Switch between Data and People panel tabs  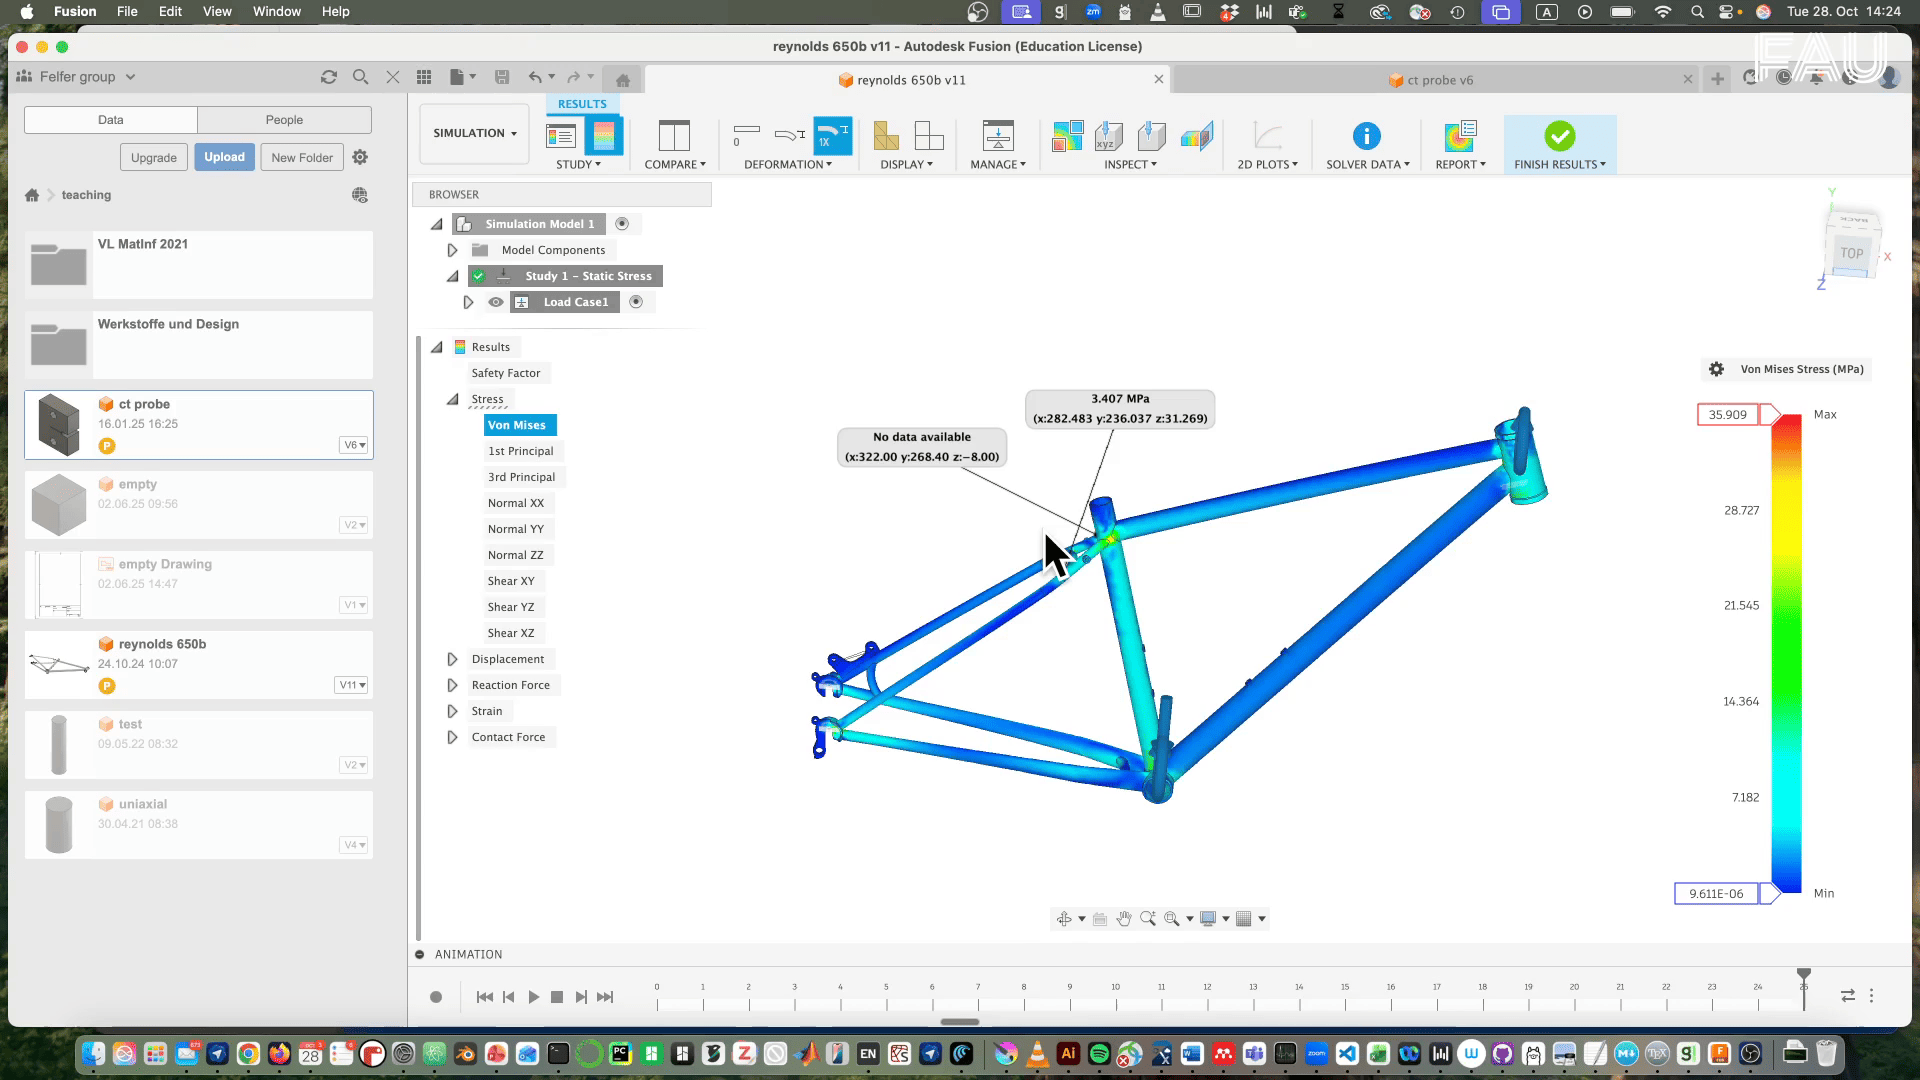click(283, 119)
